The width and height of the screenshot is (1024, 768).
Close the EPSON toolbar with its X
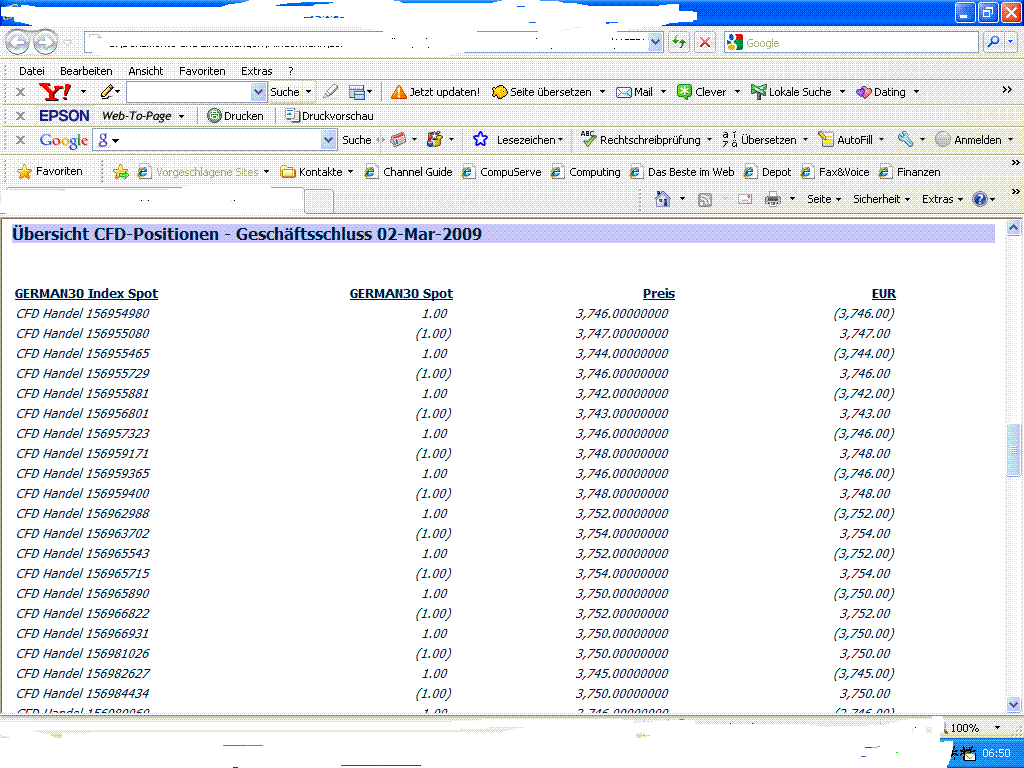[x=20, y=116]
